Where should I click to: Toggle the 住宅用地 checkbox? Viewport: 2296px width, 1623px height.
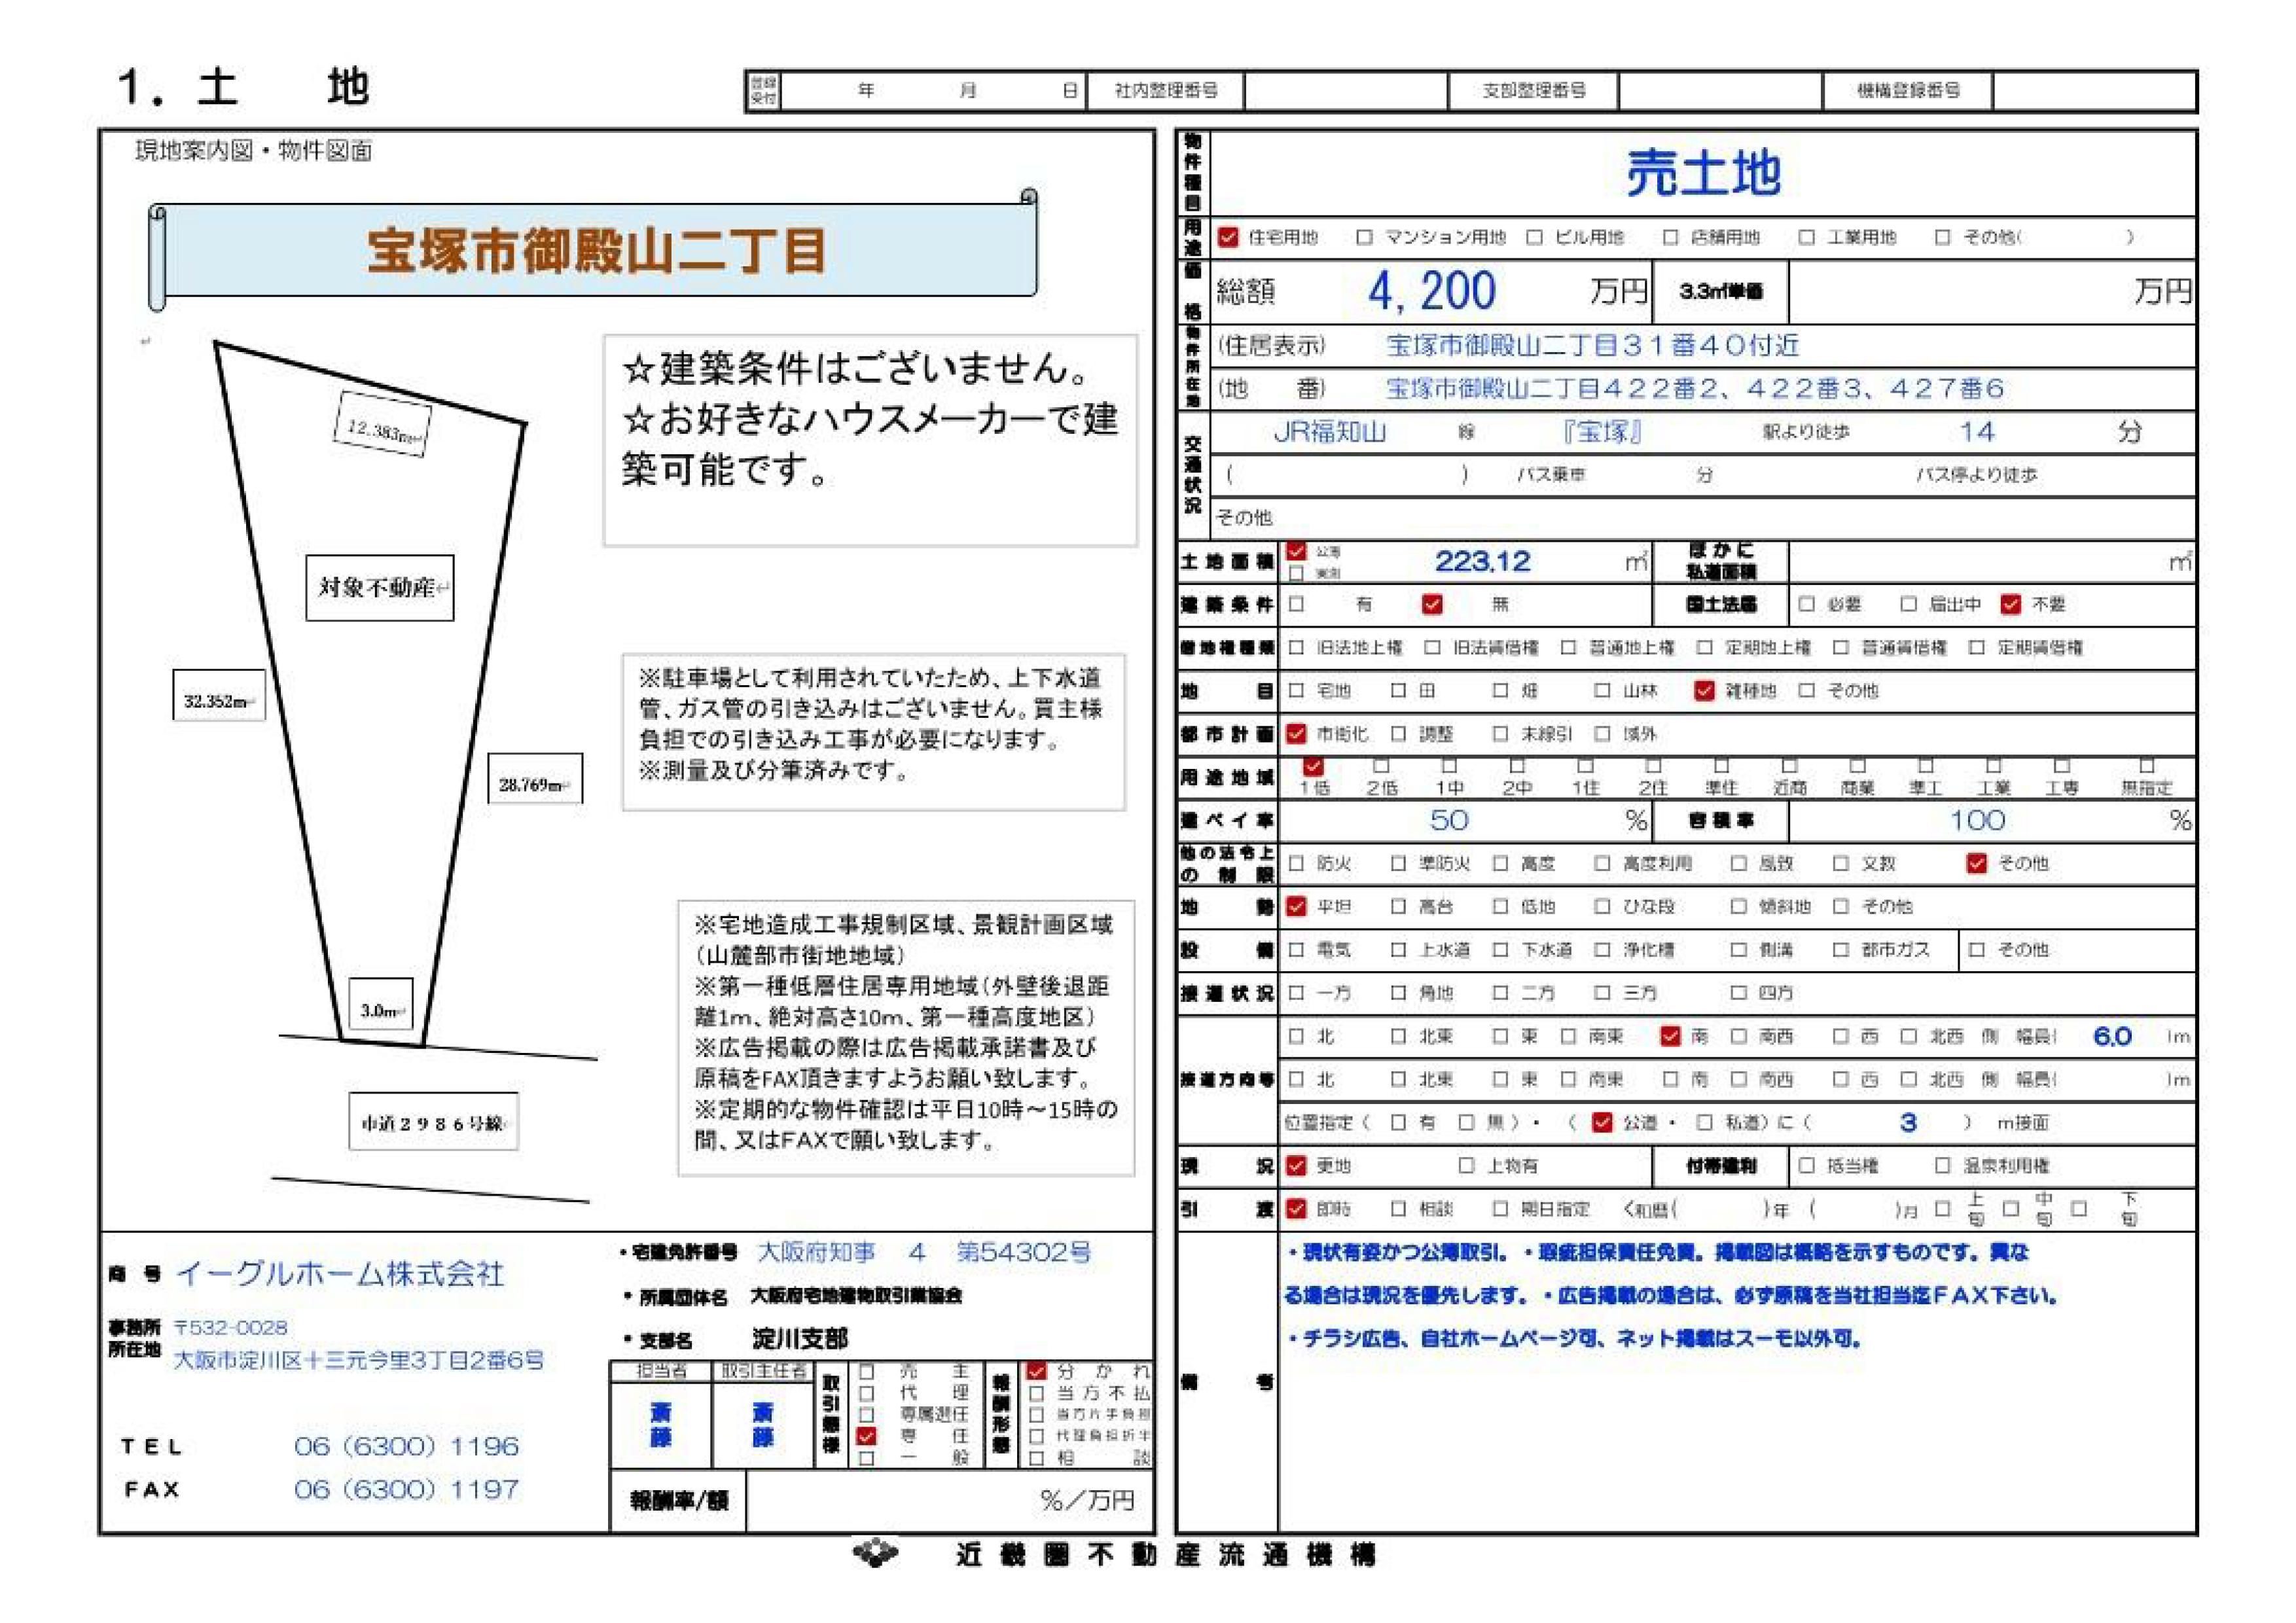(1228, 237)
